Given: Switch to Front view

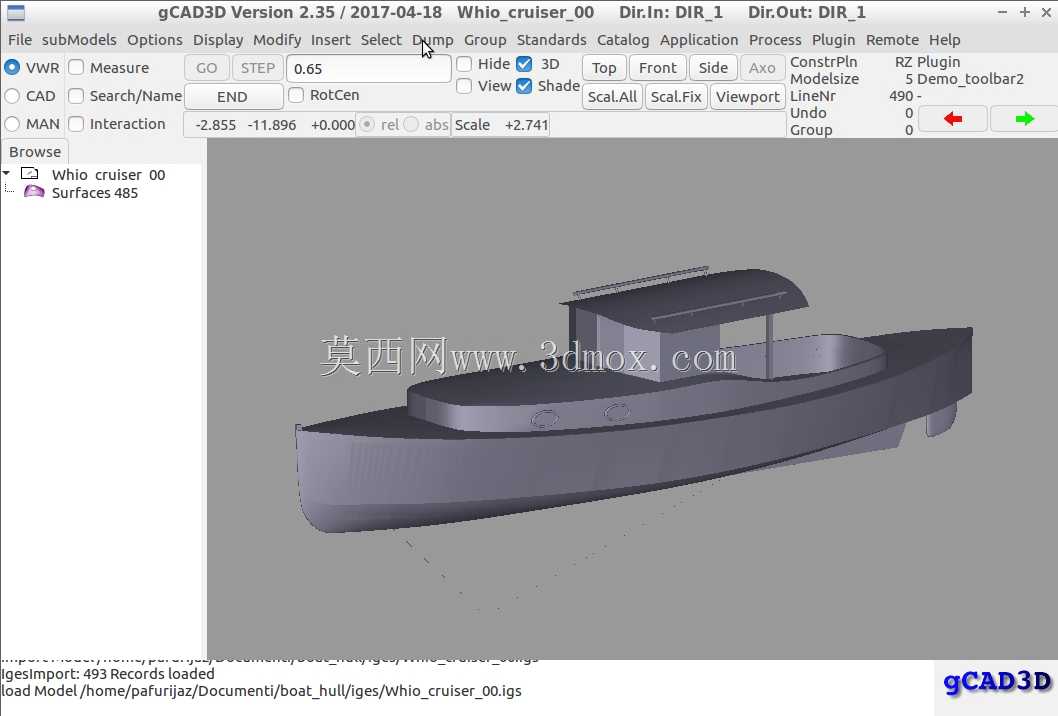Looking at the screenshot, I should point(657,68).
